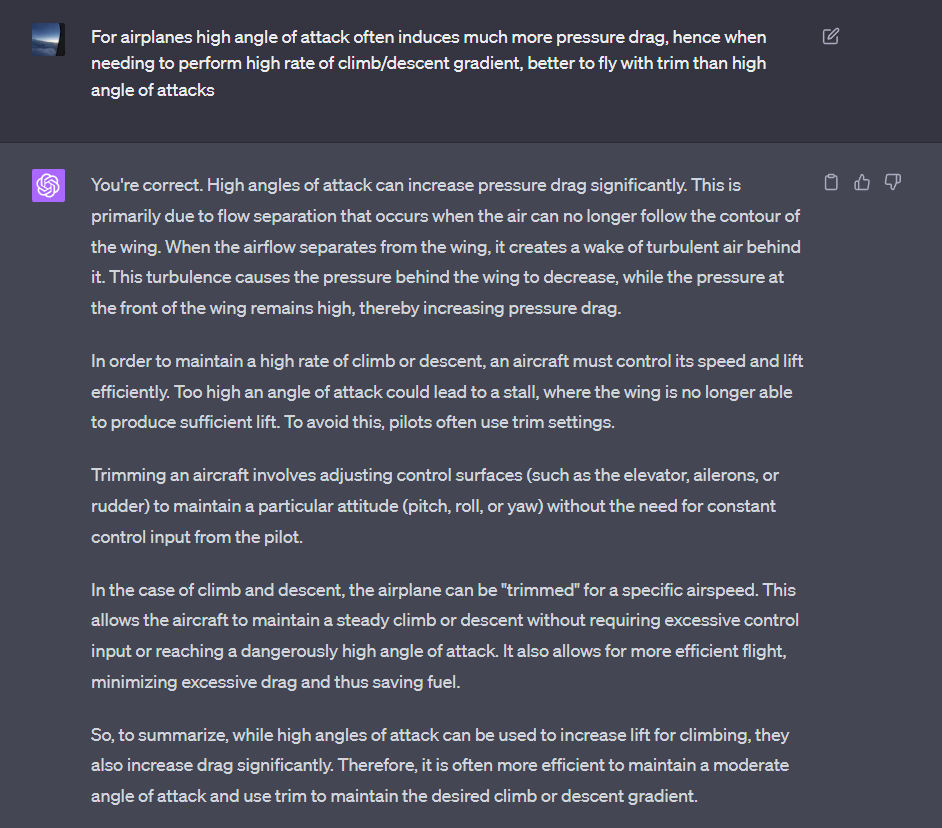Click the paragraph starting "So, to summarize"
This screenshot has height=828, width=942.
pyautogui.click(x=440, y=765)
